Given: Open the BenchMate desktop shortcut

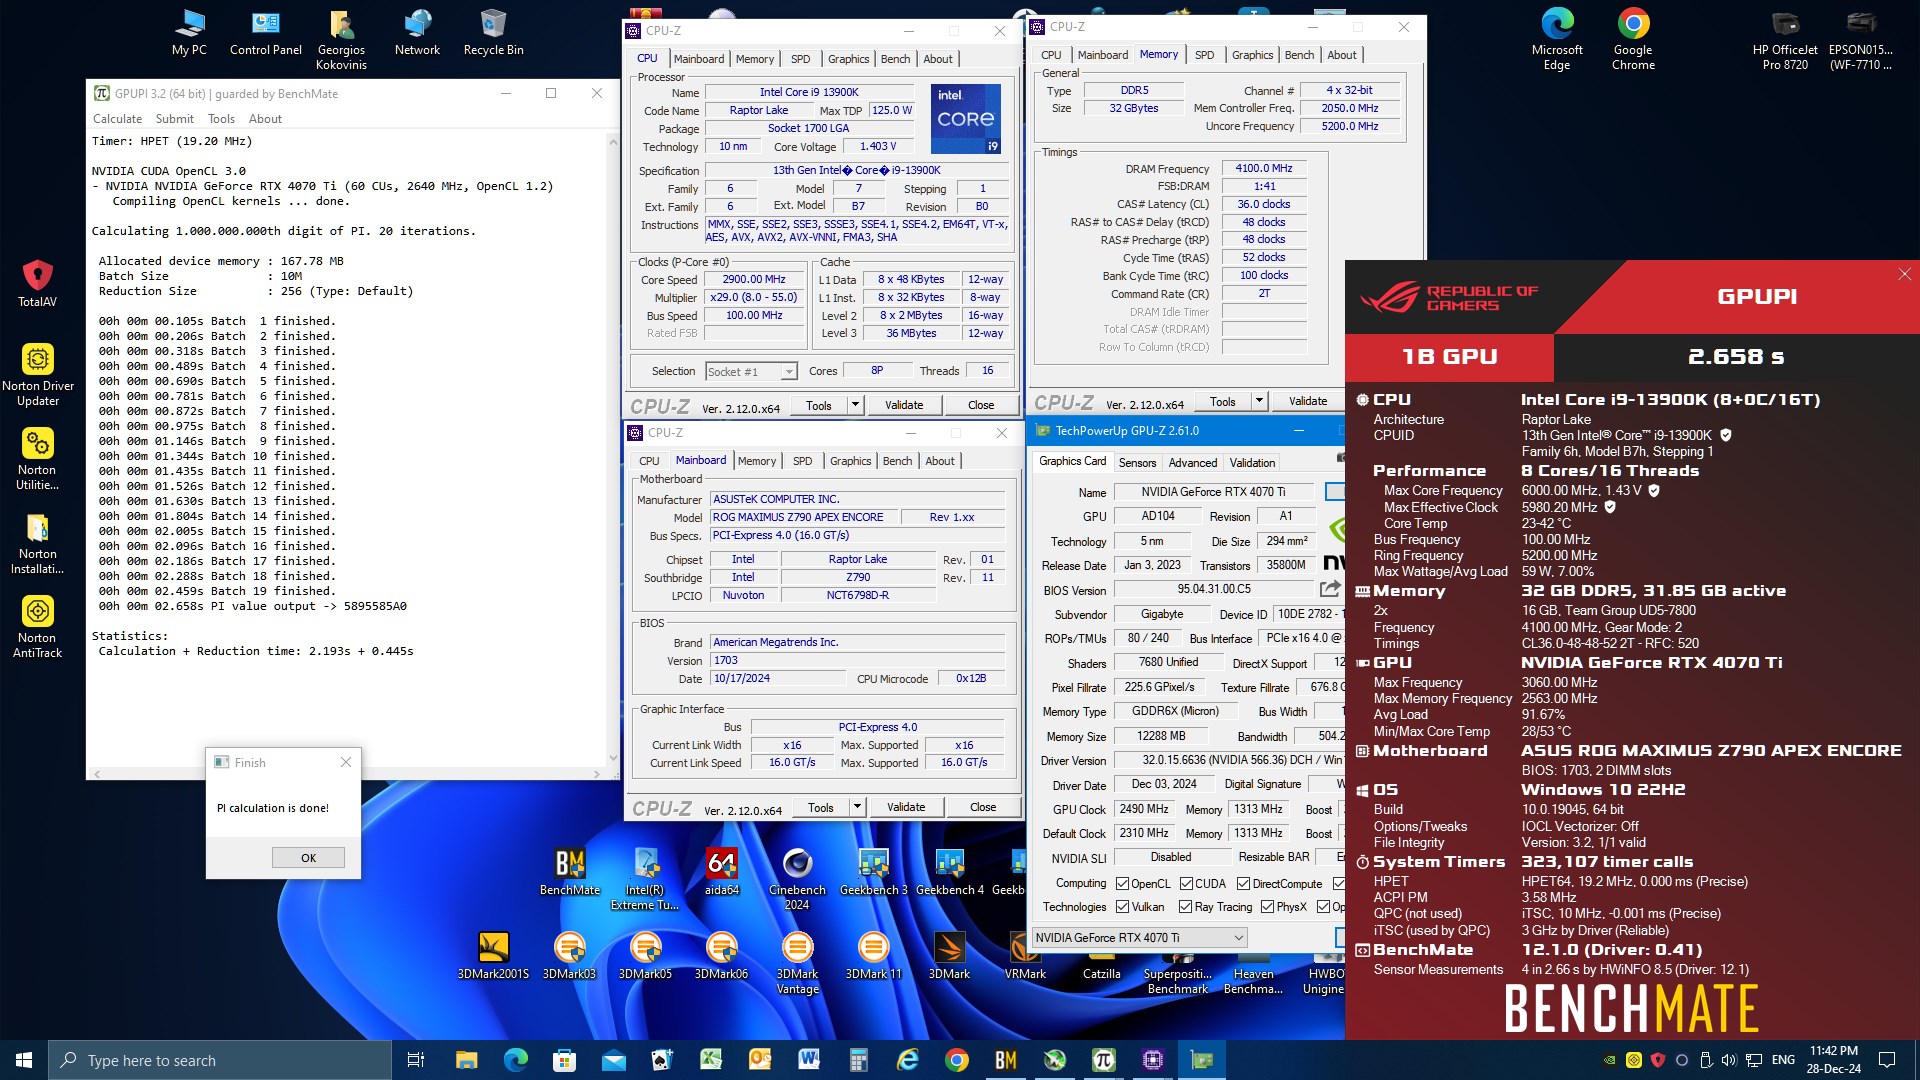Looking at the screenshot, I should (x=570, y=871).
